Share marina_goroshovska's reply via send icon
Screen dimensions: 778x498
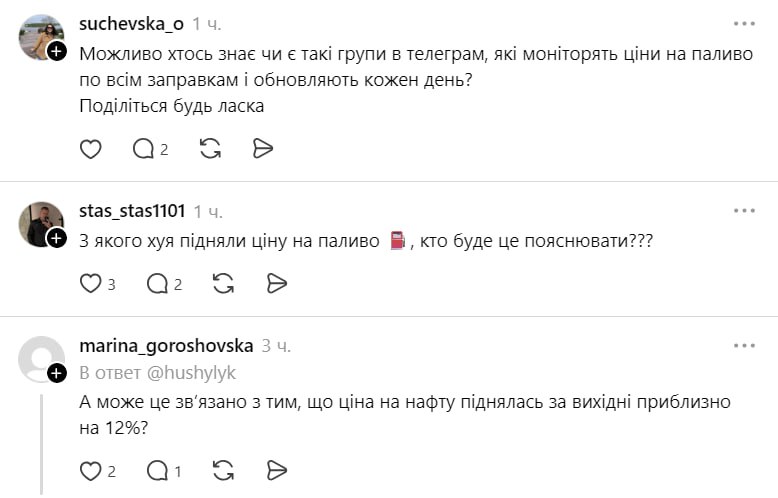click(x=277, y=470)
